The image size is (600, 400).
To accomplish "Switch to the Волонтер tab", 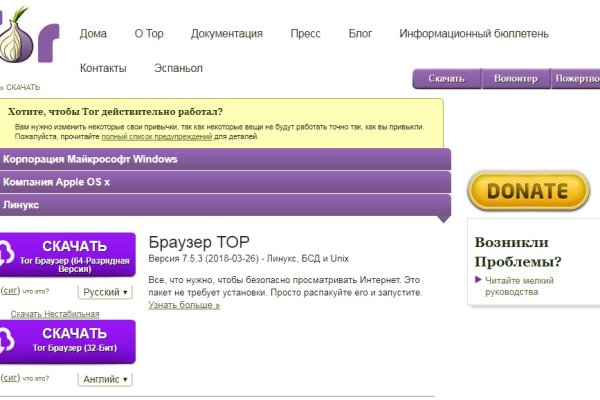I will 514,79.
